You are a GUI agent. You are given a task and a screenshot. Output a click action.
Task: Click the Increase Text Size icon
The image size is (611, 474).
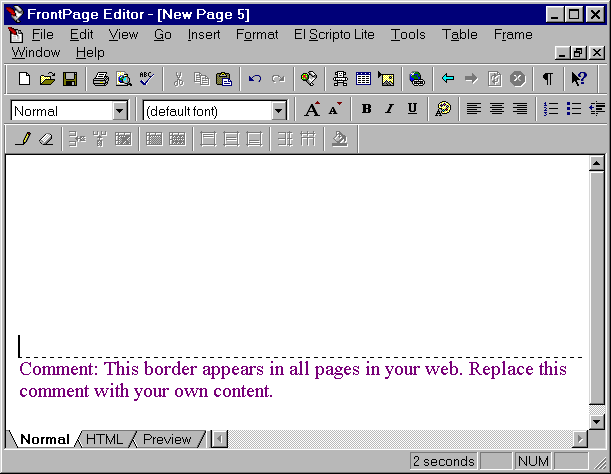point(312,110)
